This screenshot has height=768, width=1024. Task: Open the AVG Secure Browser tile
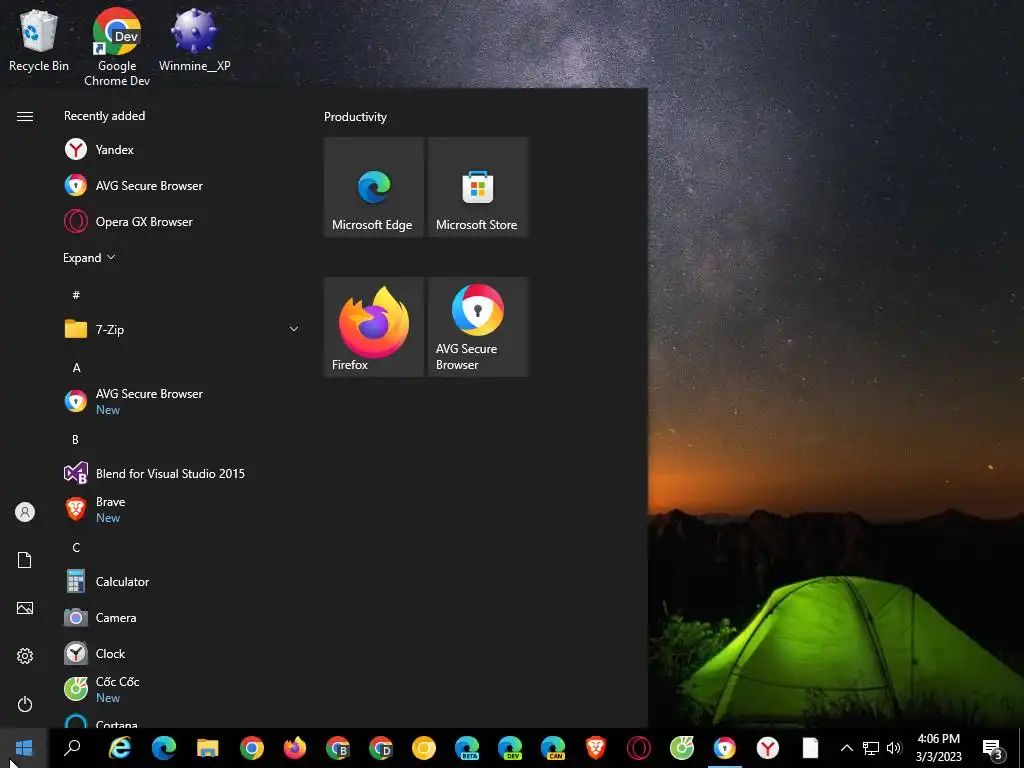click(x=477, y=327)
